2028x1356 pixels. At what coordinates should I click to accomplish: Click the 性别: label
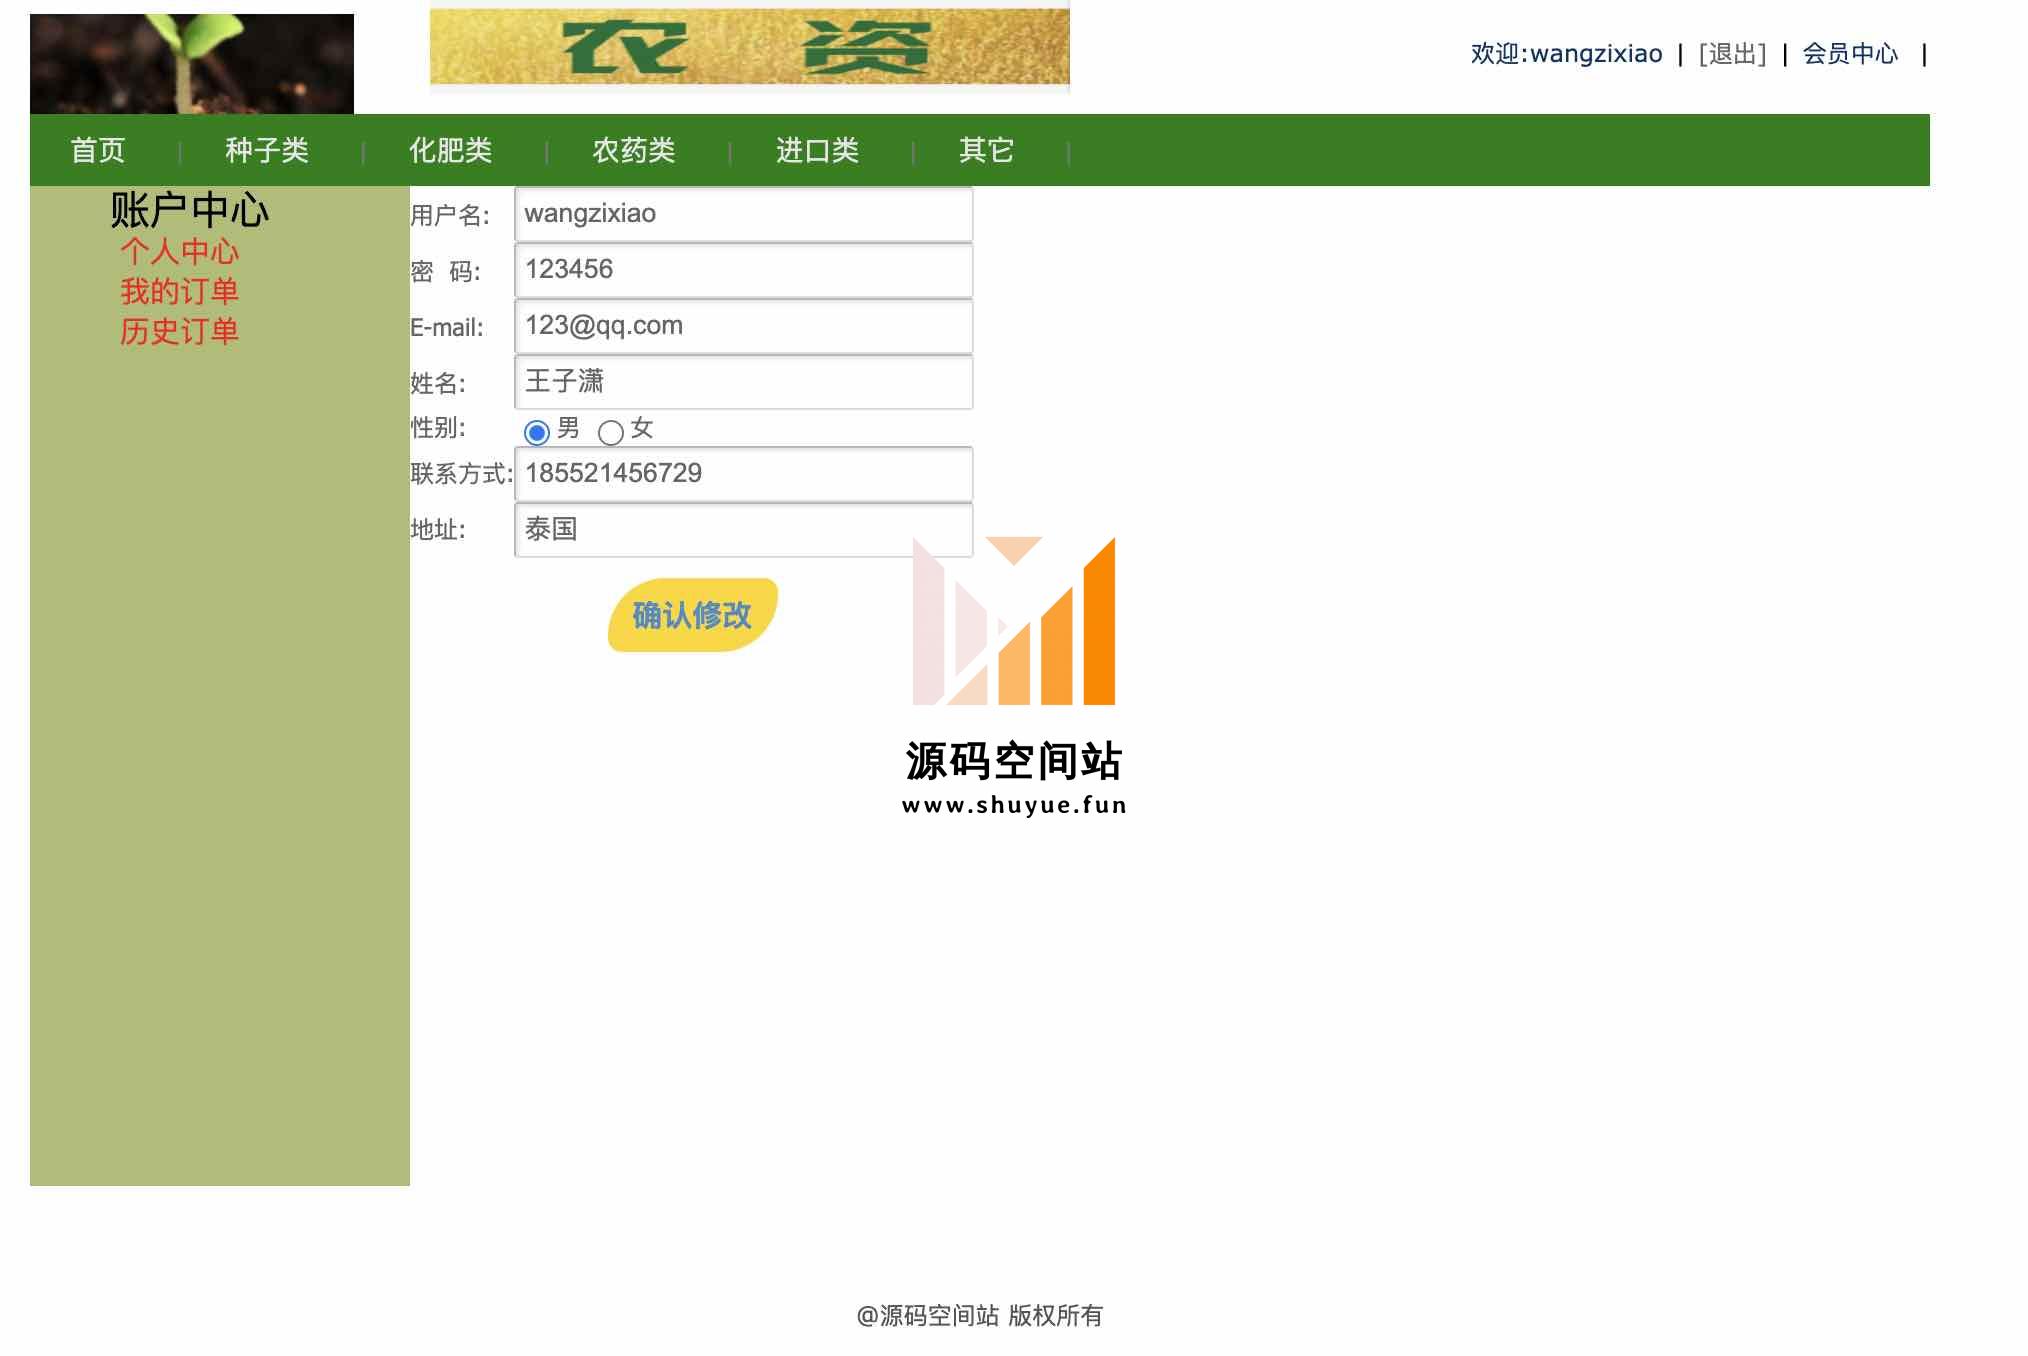(438, 428)
